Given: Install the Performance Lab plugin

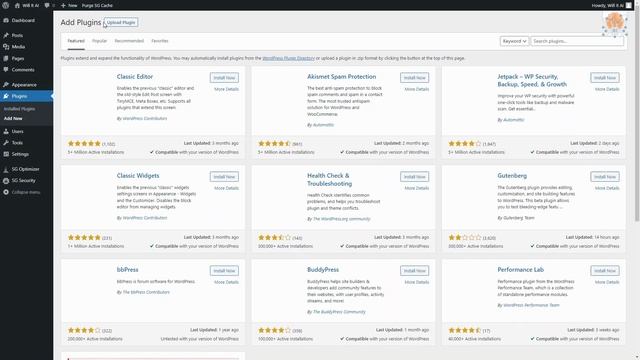Looking at the screenshot, I should (604, 271).
